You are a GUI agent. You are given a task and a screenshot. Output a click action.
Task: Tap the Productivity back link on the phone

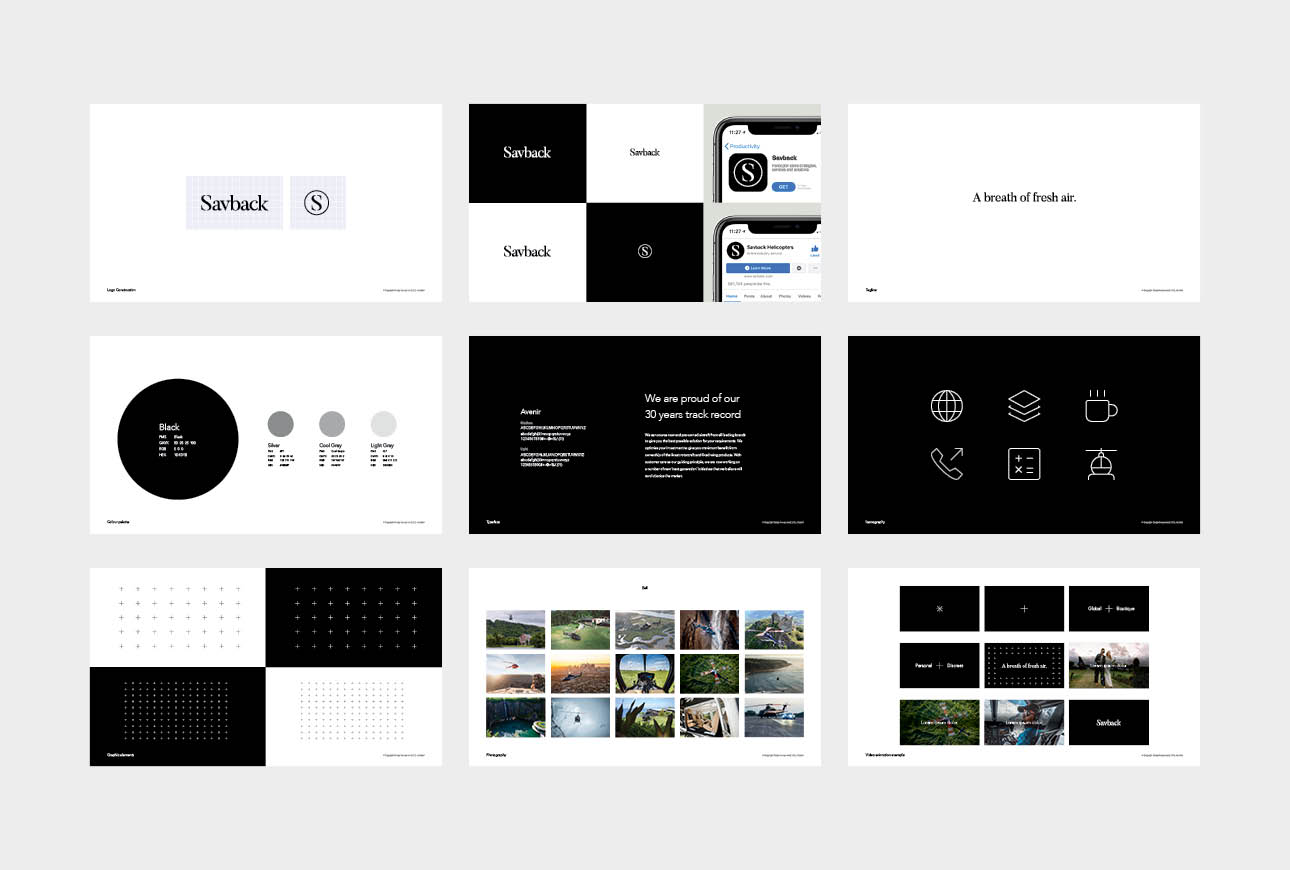pos(744,146)
